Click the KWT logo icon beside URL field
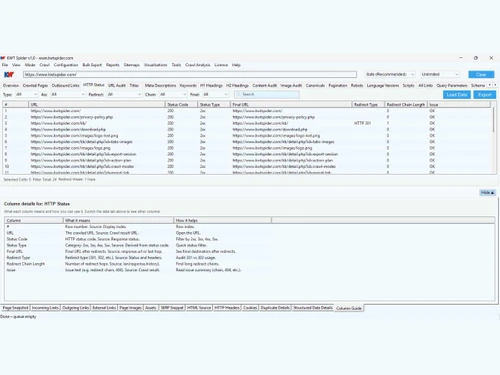 click(9, 74)
